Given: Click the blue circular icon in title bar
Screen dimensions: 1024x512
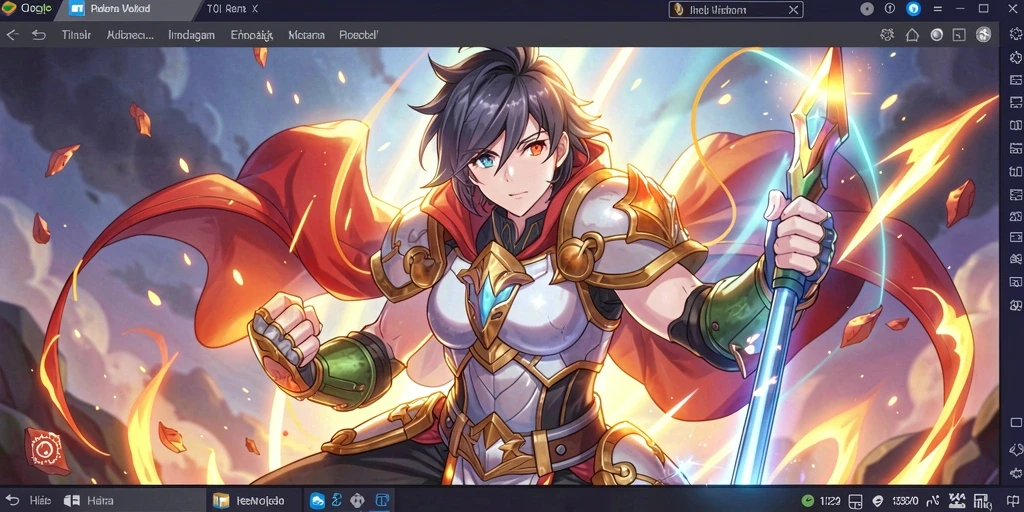Looking at the screenshot, I should coord(913,9).
